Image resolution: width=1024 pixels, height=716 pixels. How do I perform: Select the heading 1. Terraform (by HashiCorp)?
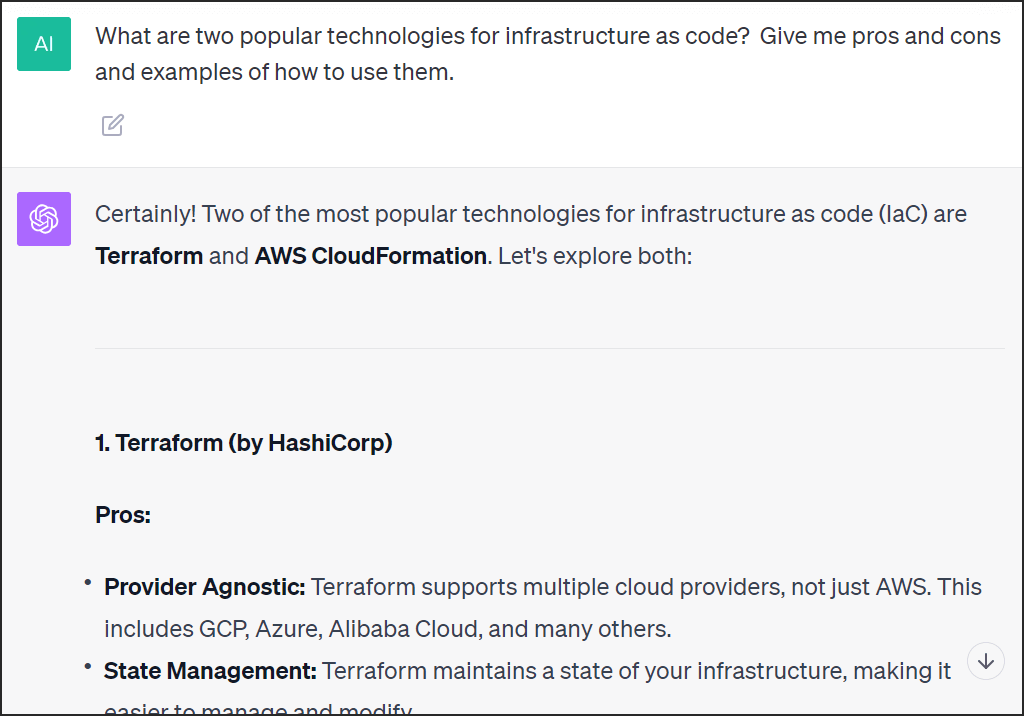[244, 443]
